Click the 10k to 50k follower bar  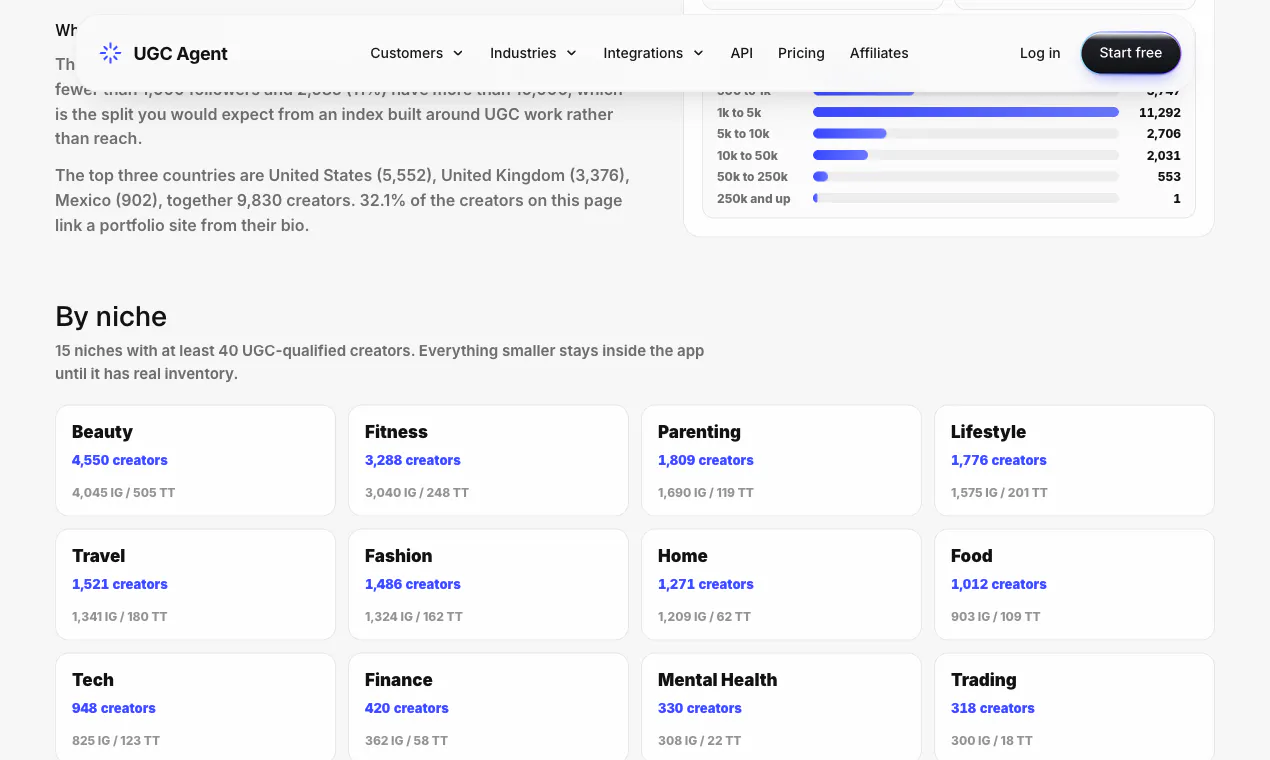click(966, 155)
